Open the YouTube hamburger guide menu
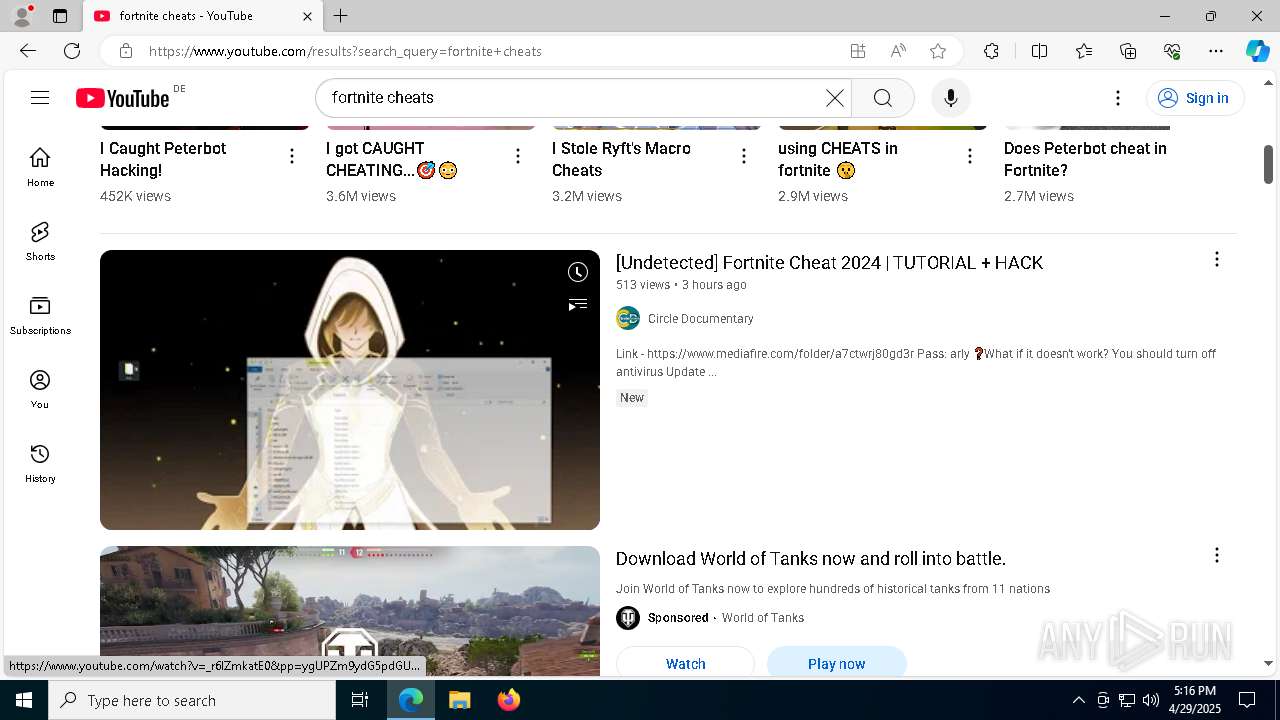This screenshot has height=720, width=1280. tap(40, 97)
